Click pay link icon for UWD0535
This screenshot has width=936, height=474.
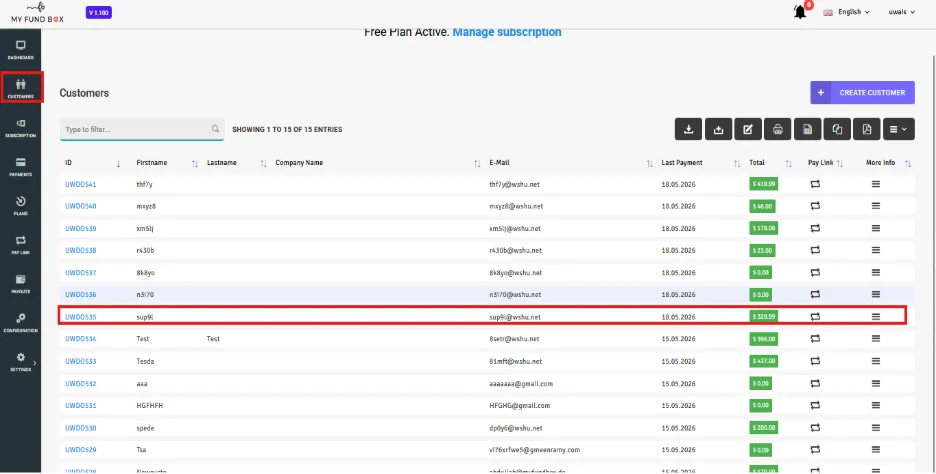(x=815, y=316)
